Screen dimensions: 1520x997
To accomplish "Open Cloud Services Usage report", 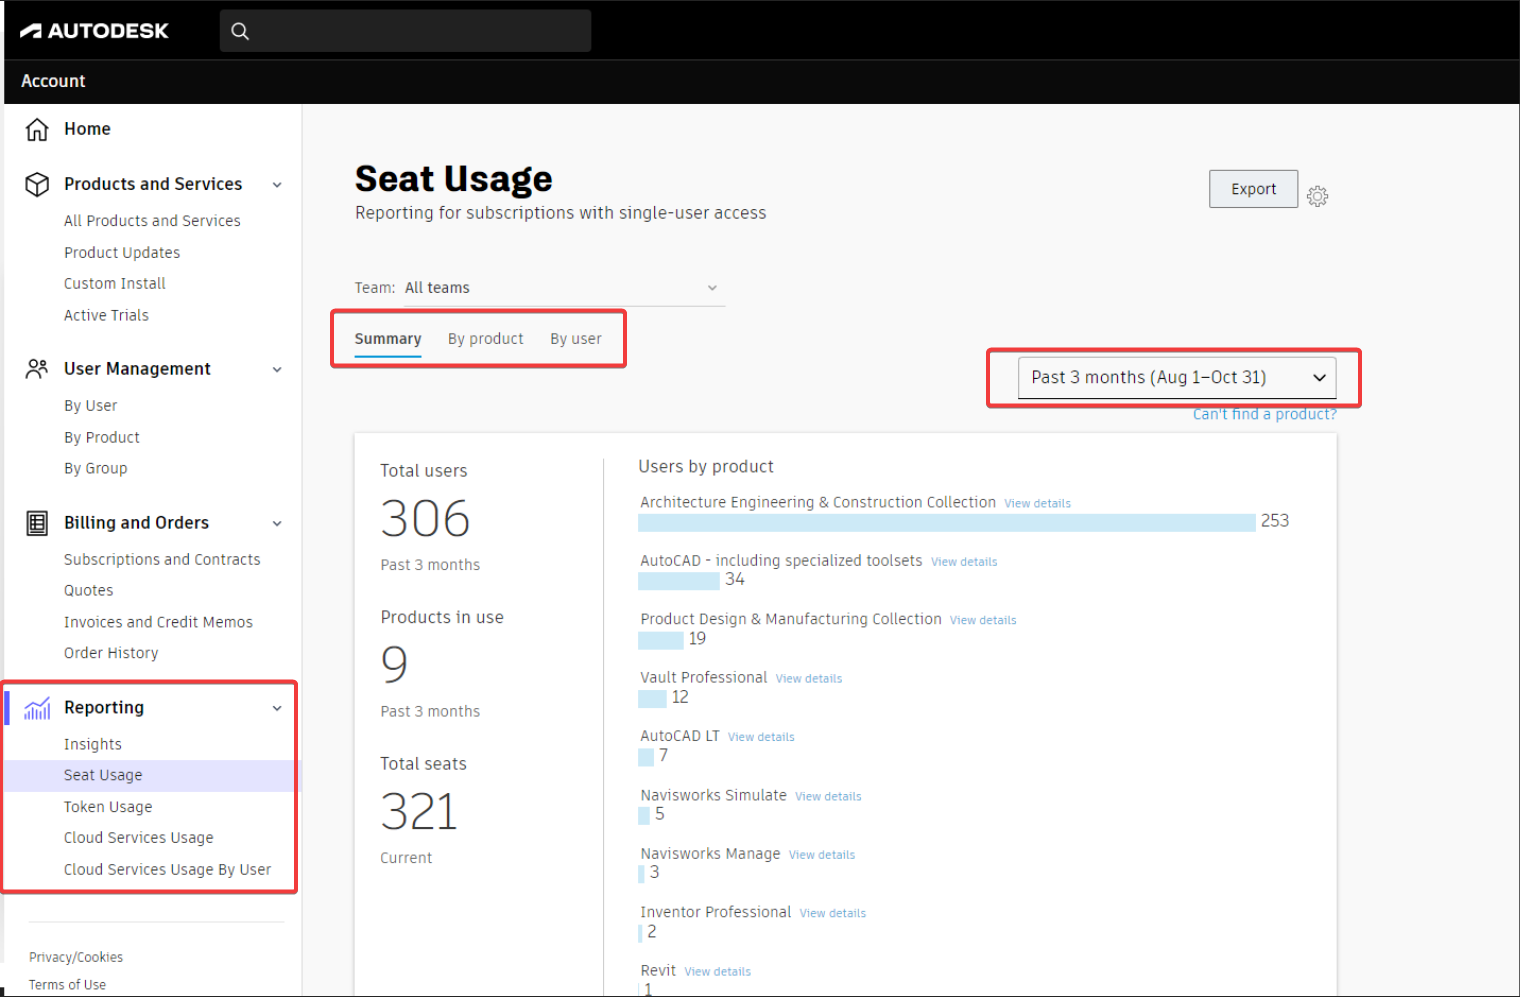I will point(139,838).
